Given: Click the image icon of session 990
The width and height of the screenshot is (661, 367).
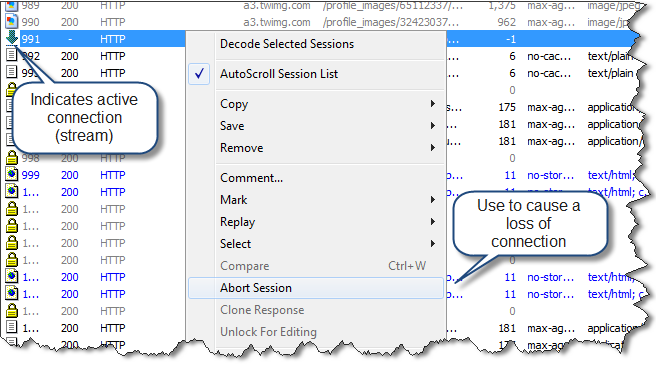Looking at the screenshot, I should point(12,21).
